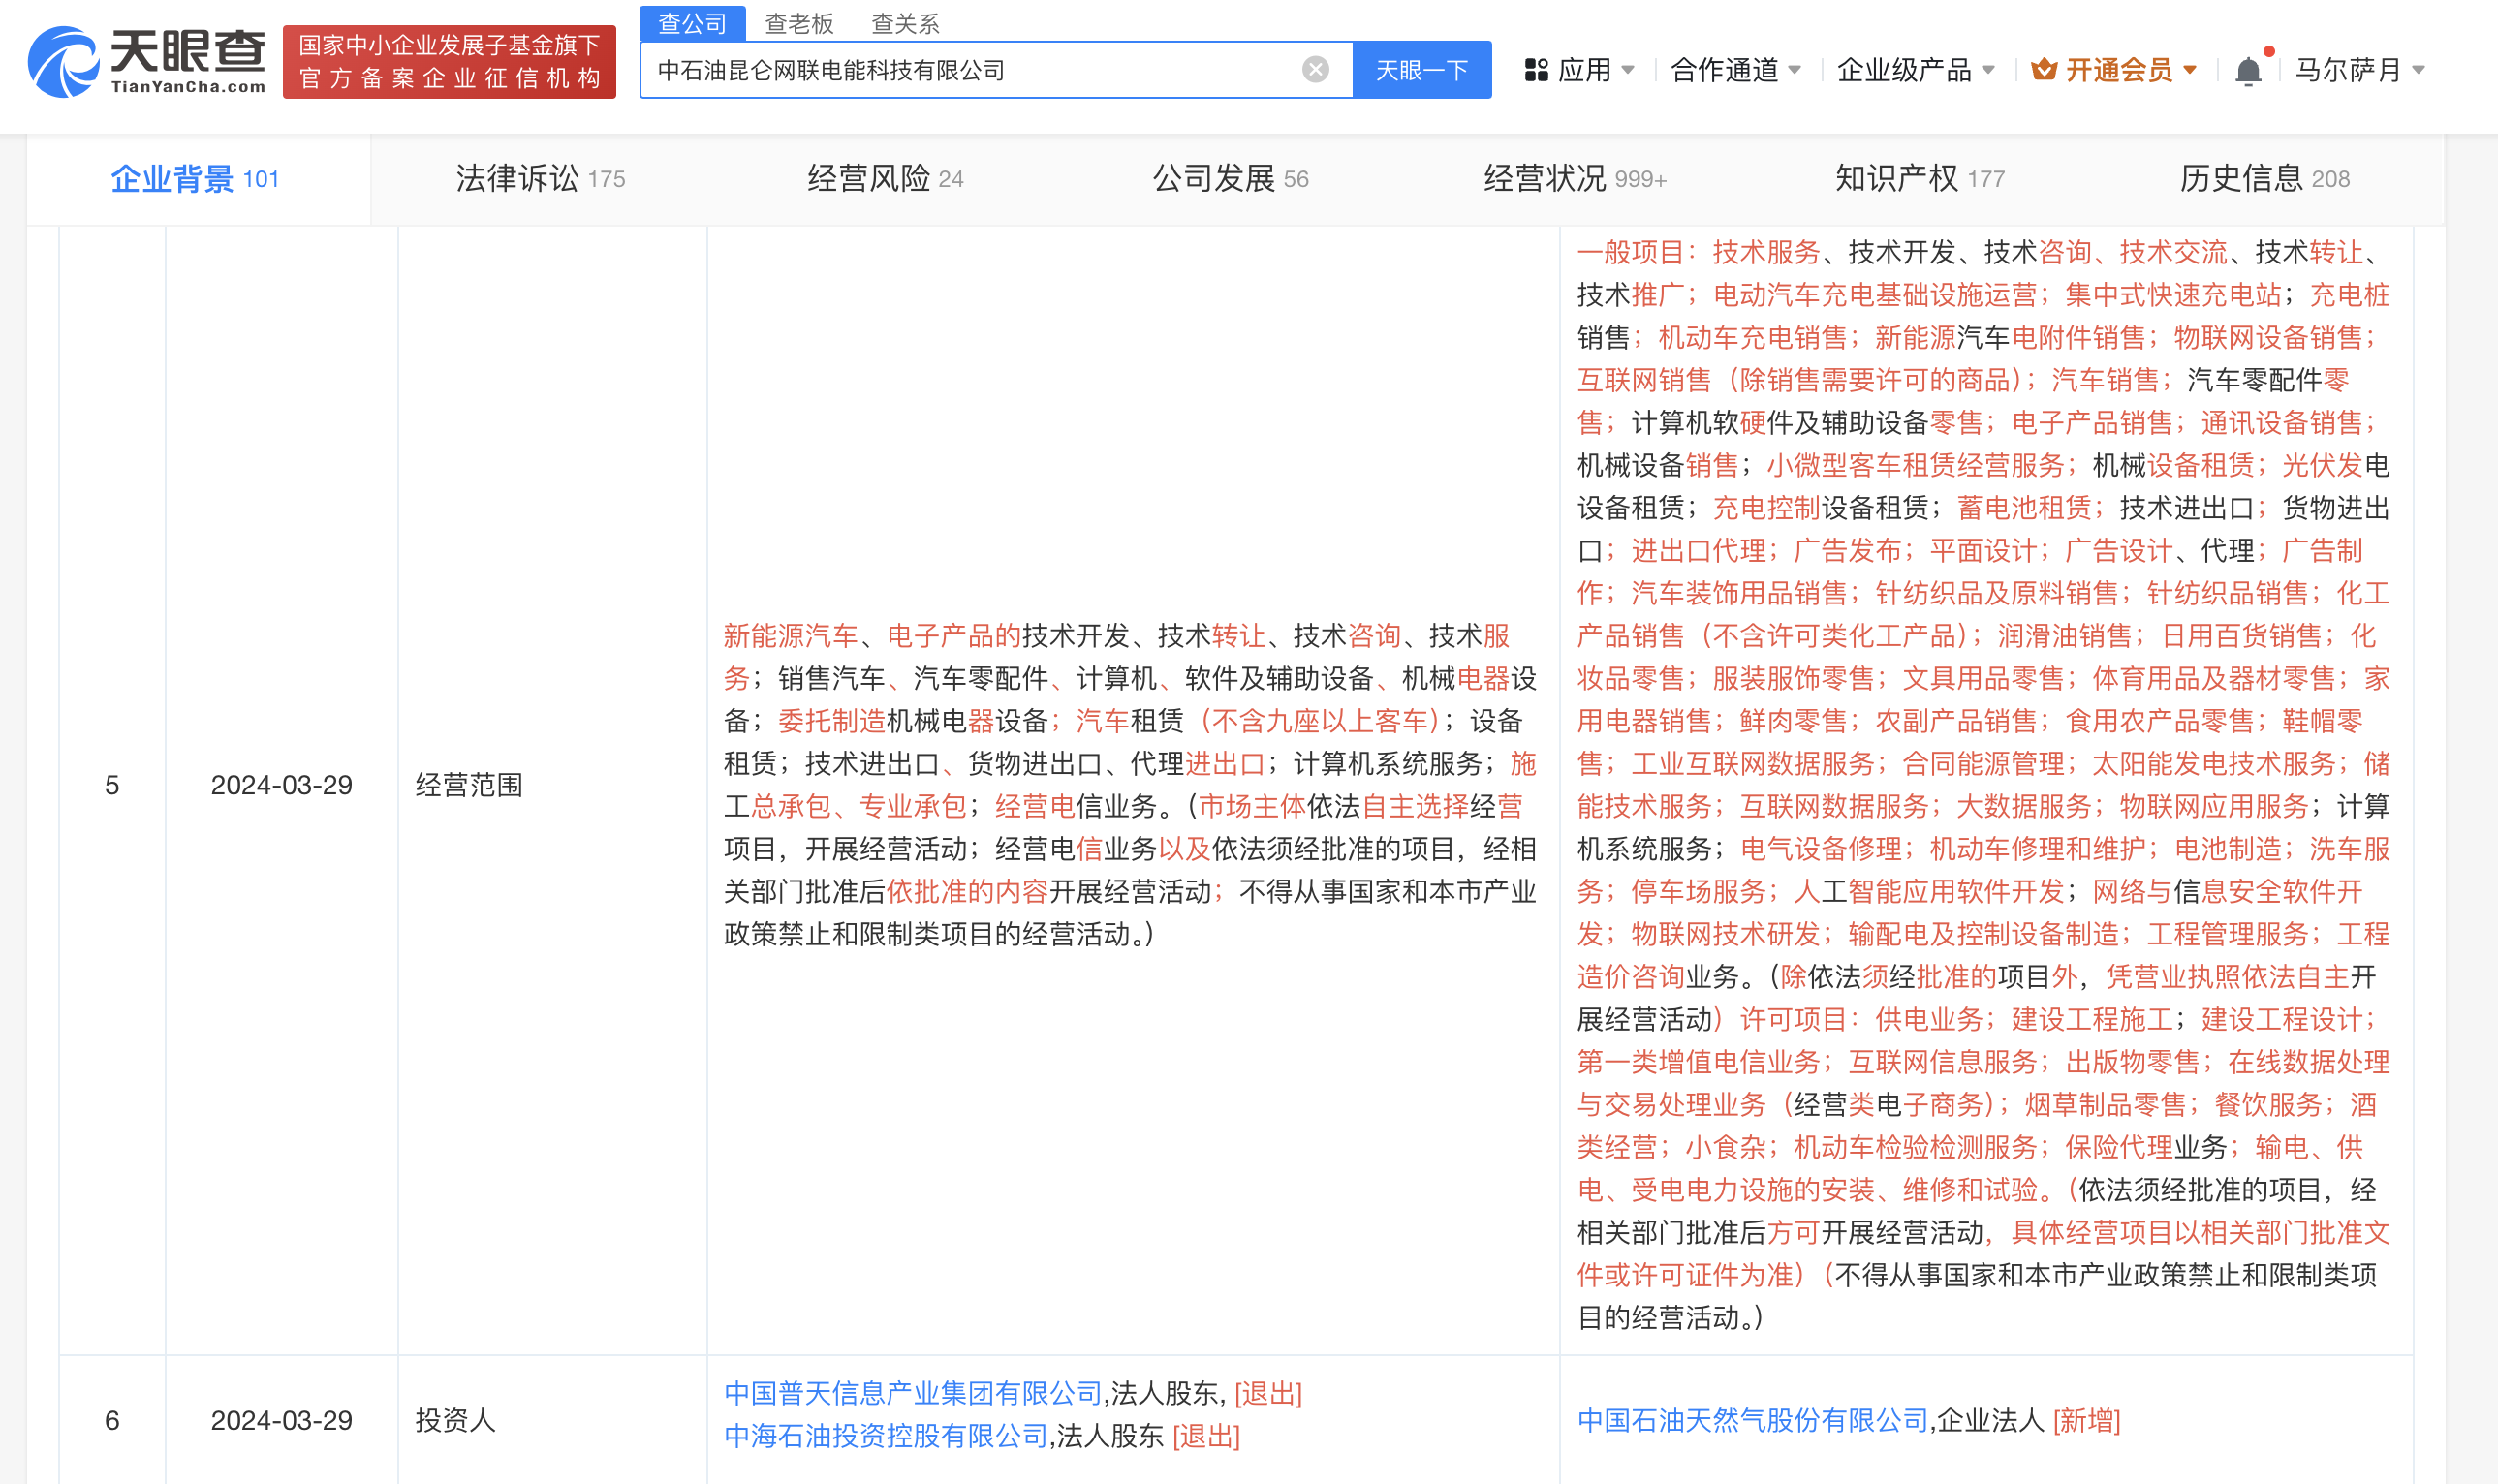
Task: Switch to the 查关系 search tab
Action: (905, 23)
